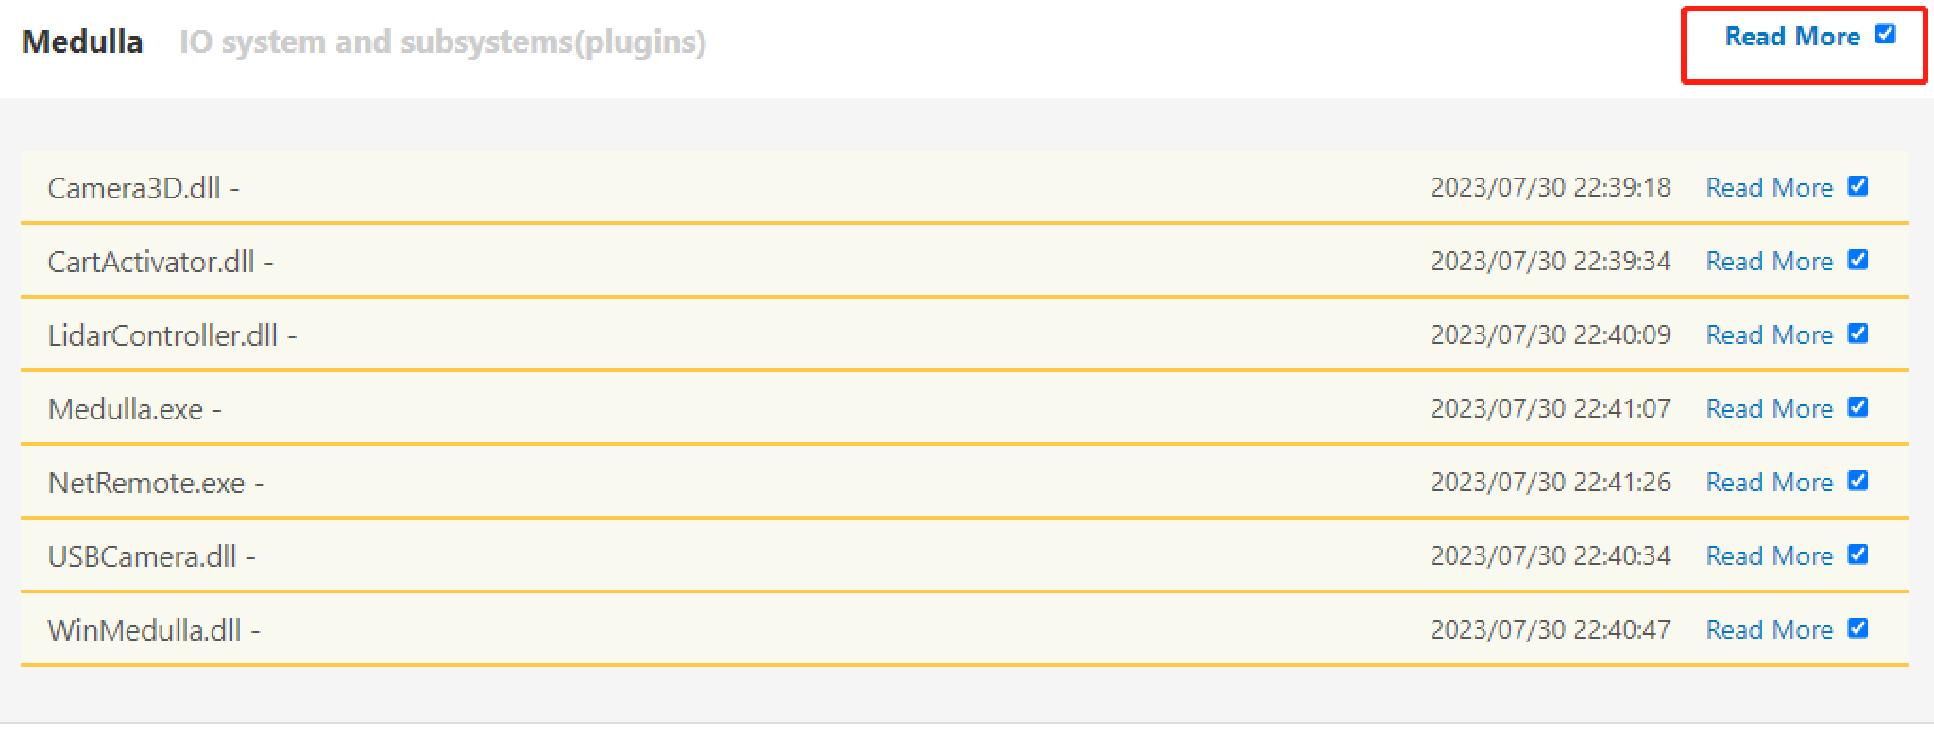The height and width of the screenshot is (735, 1934).
Task: Click the checkbox icon in CartActivator.dll row
Action: (x=1858, y=260)
